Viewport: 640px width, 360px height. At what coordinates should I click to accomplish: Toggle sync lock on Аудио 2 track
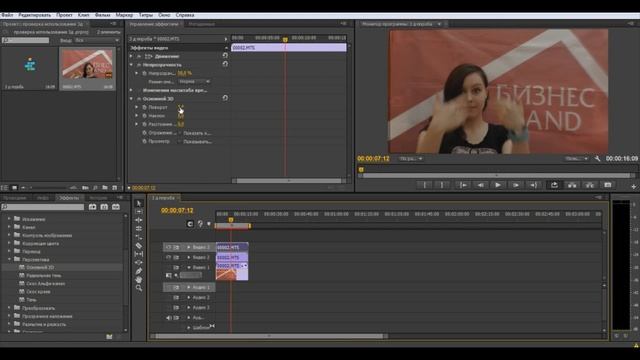point(176,298)
